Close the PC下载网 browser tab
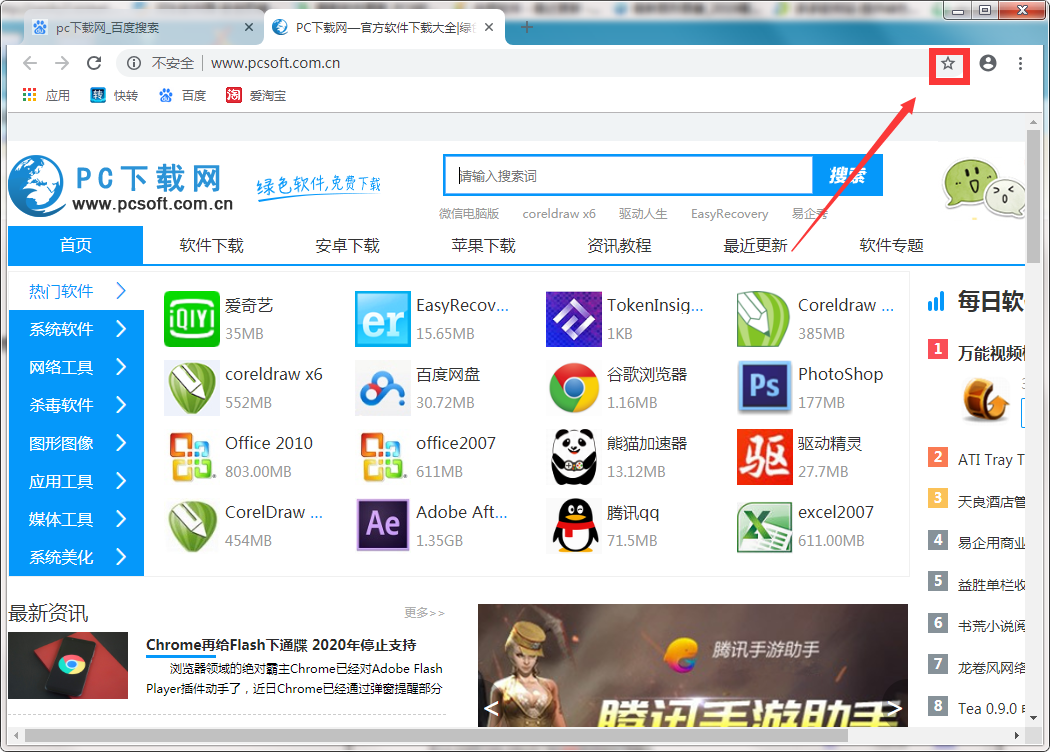Screen dimensions: 1050x752 (x=489, y=27)
